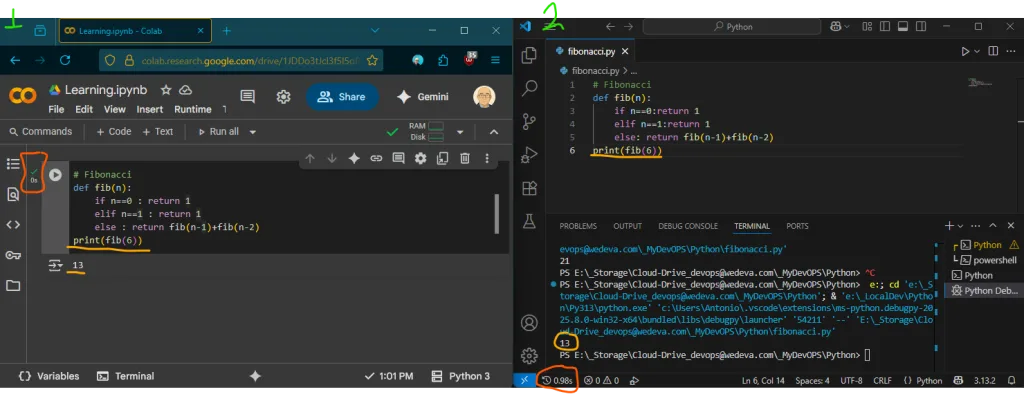Add a Code cell in Colab
Screen dimensions: 1024x394
[x=114, y=131]
